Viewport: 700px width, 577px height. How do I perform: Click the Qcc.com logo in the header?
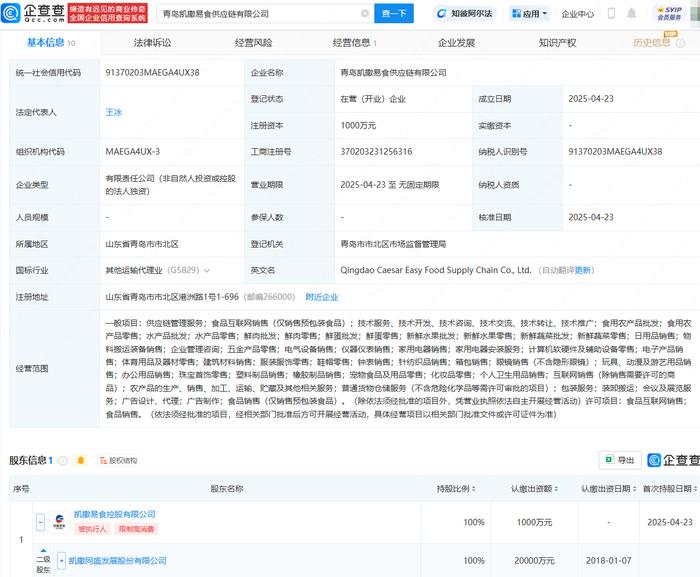33,13
